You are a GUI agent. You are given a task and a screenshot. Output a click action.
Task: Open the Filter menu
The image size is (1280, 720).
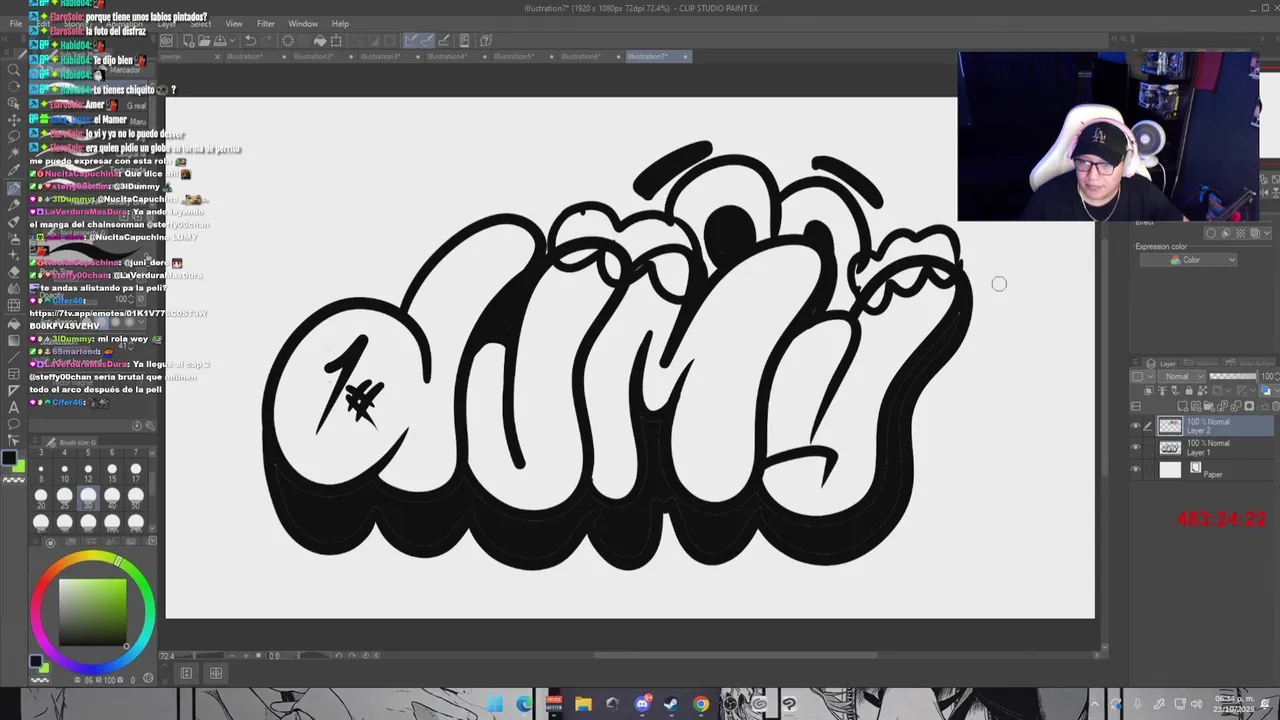click(x=266, y=23)
